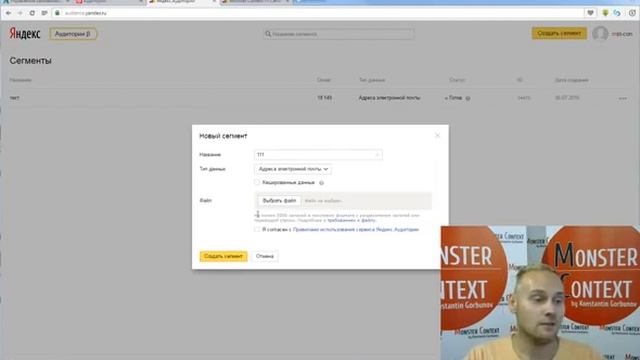Click the Дата создания column header
Screen dimensions: 640x360
(x=571, y=80)
